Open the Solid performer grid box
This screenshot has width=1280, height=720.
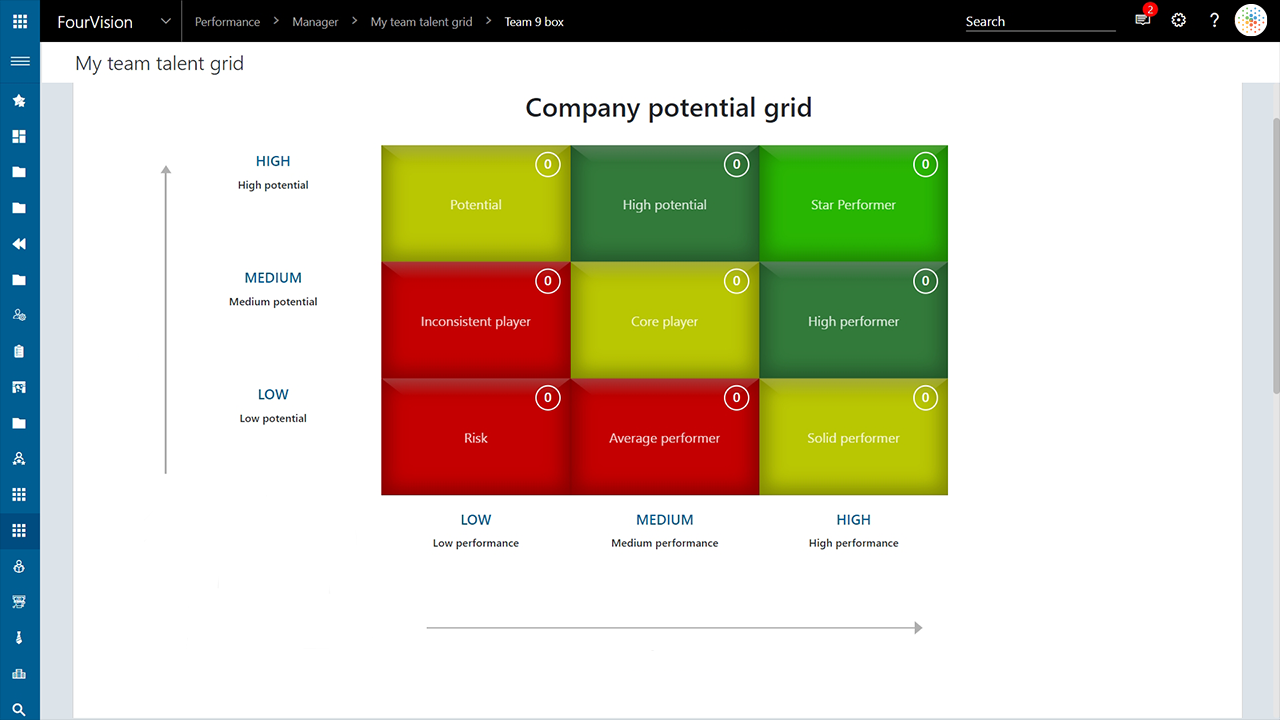tap(853, 437)
